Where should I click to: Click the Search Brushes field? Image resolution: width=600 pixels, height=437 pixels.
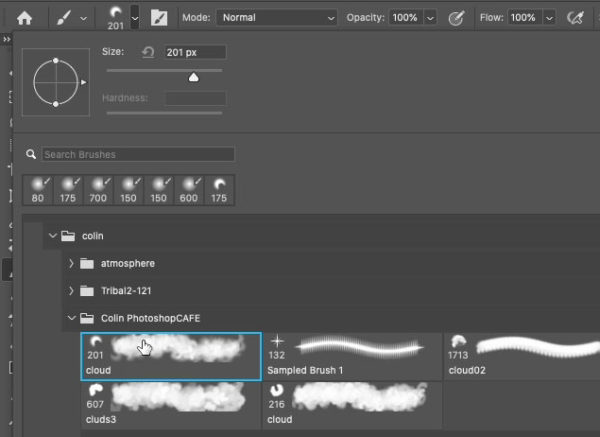[x=137, y=154]
